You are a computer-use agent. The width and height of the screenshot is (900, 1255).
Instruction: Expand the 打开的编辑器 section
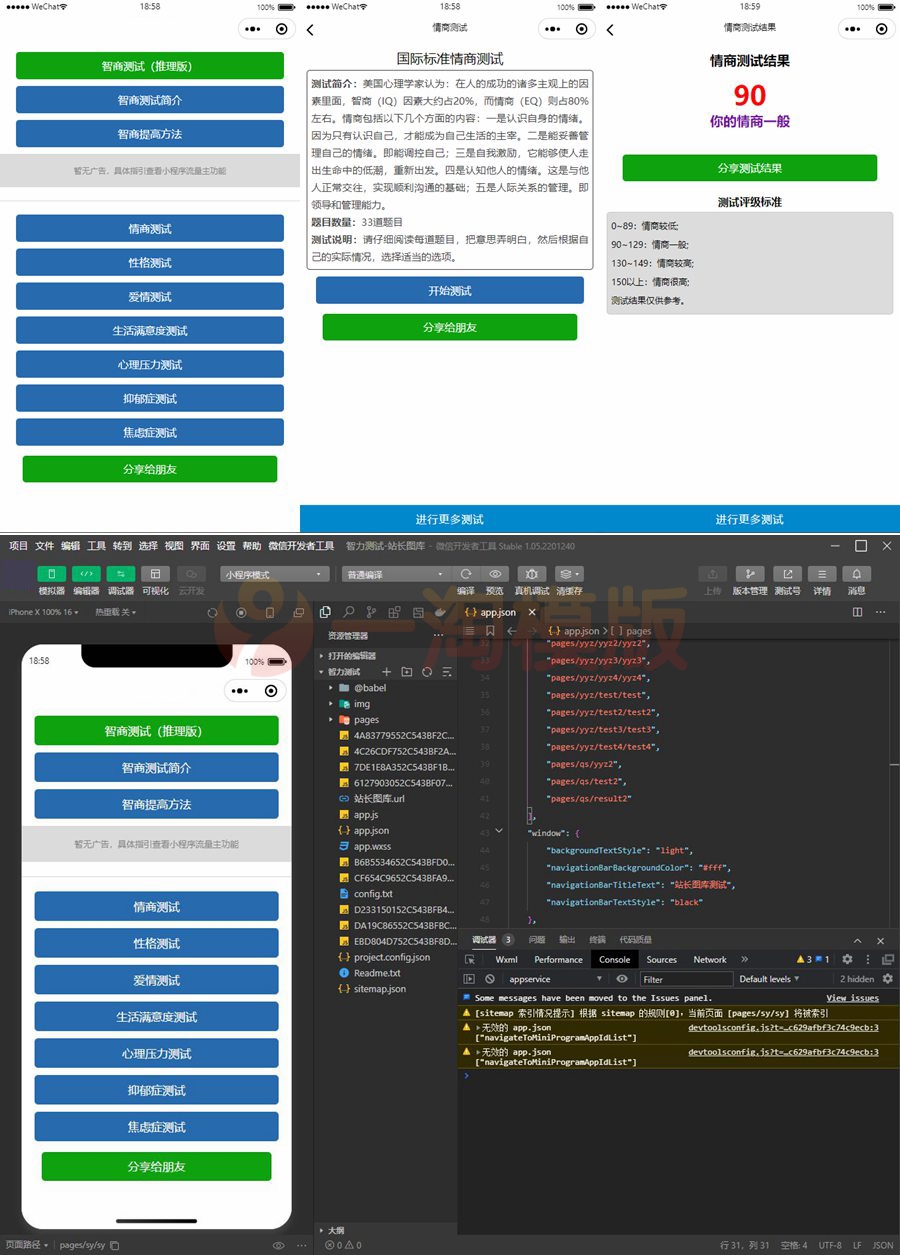tap(321, 656)
